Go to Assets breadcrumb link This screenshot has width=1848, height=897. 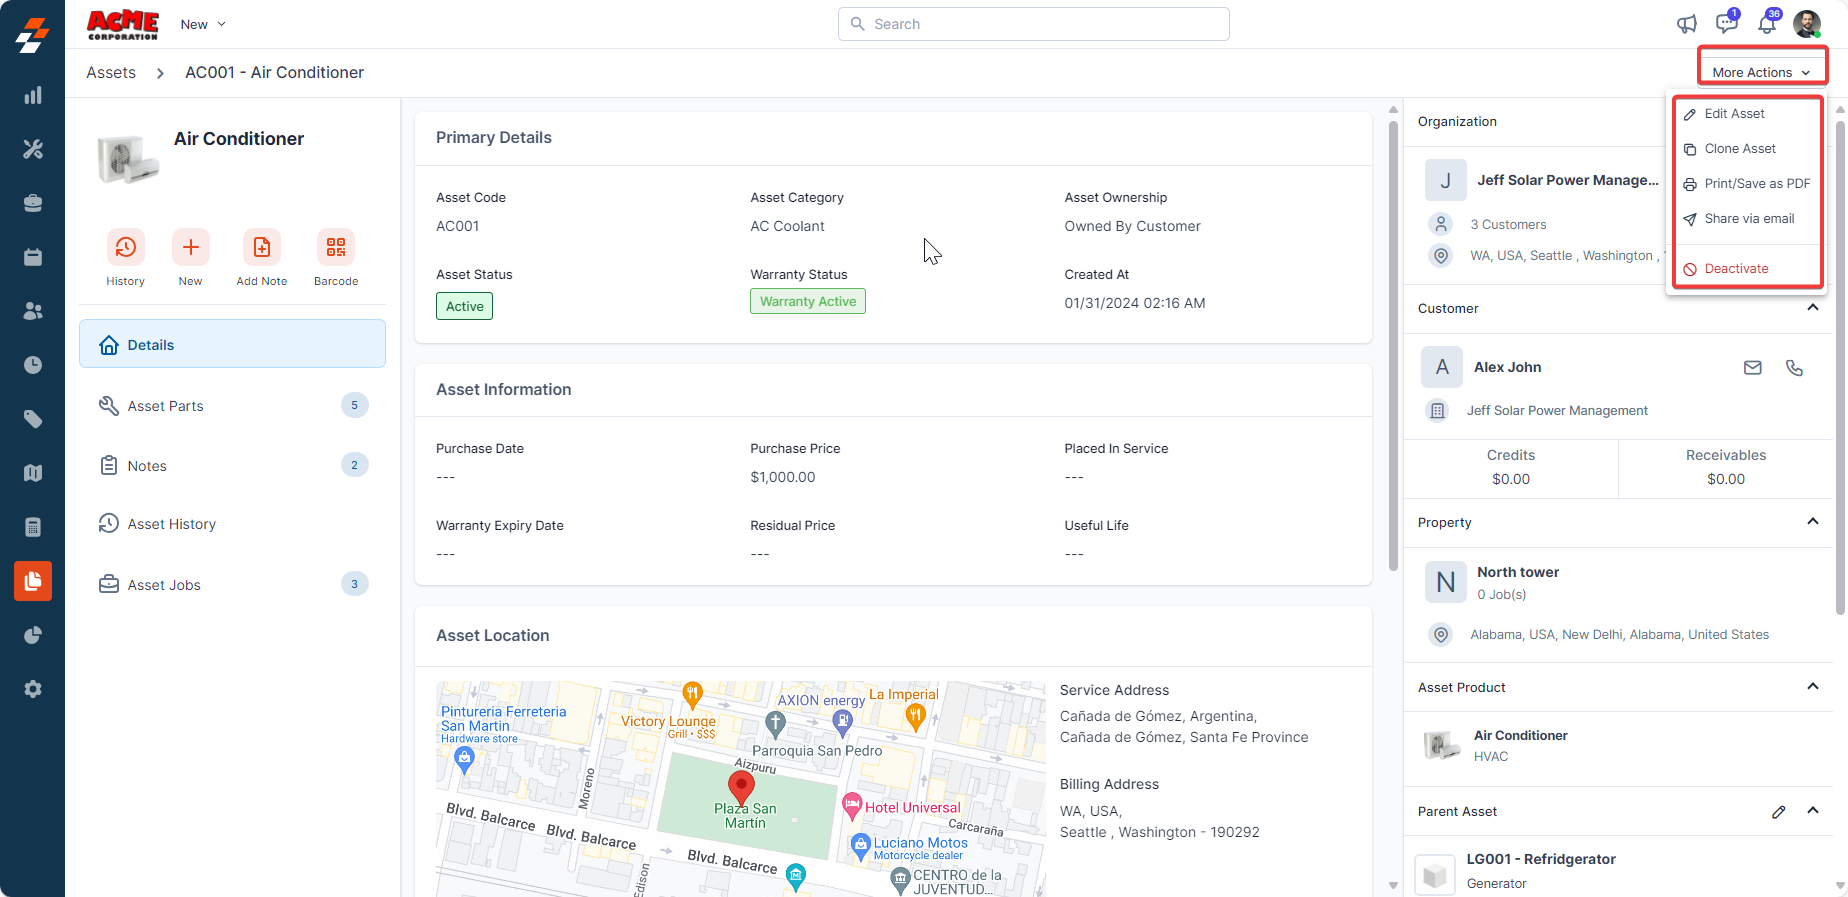click(111, 72)
